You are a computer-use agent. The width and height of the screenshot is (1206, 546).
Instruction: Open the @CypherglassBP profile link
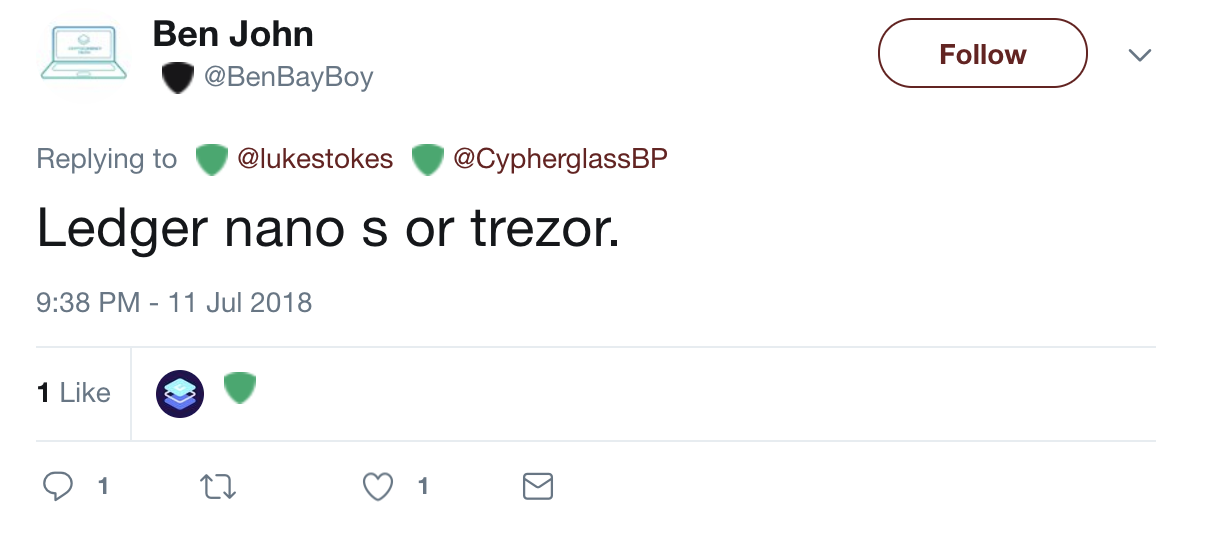point(560,159)
